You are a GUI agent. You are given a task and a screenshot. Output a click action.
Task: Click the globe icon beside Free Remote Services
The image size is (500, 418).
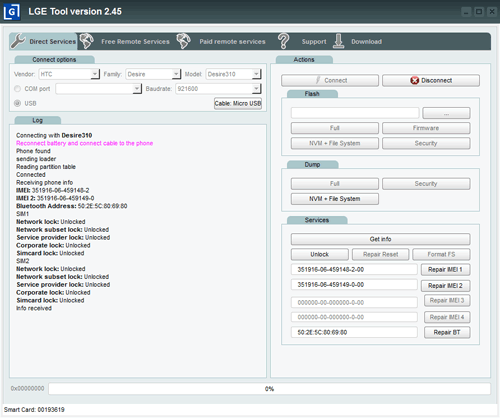click(x=87, y=41)
